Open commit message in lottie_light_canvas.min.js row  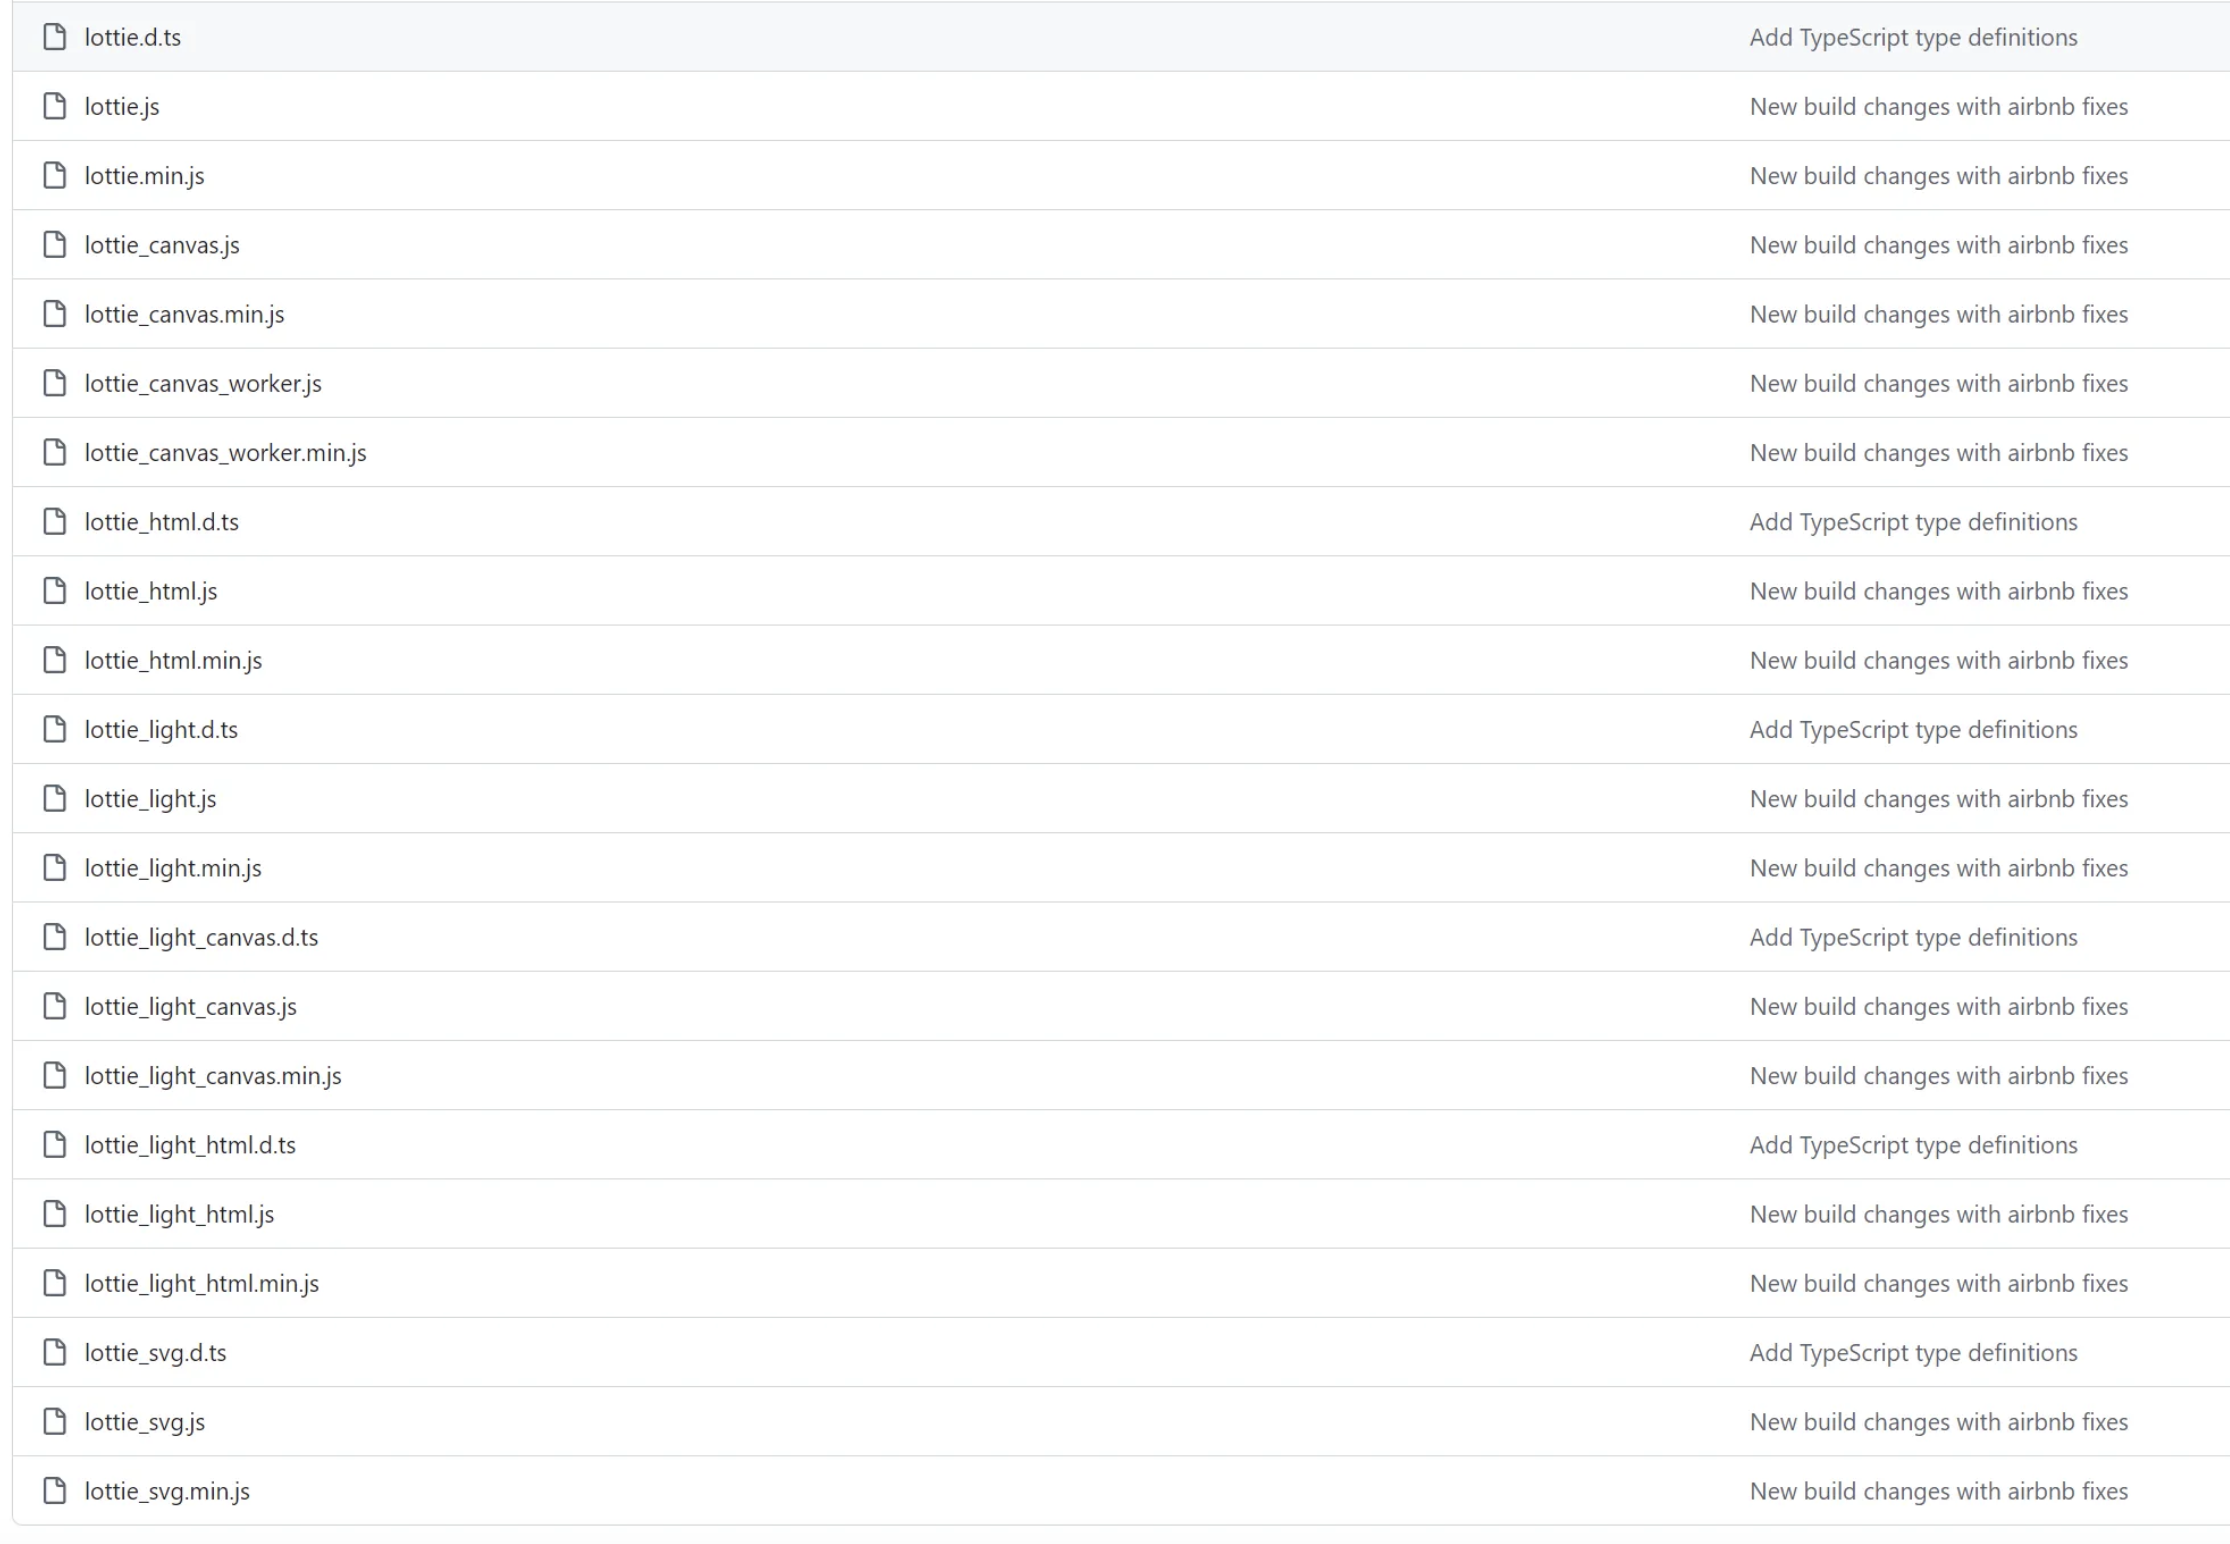pyautogui.click(x=1938, y=1075)
